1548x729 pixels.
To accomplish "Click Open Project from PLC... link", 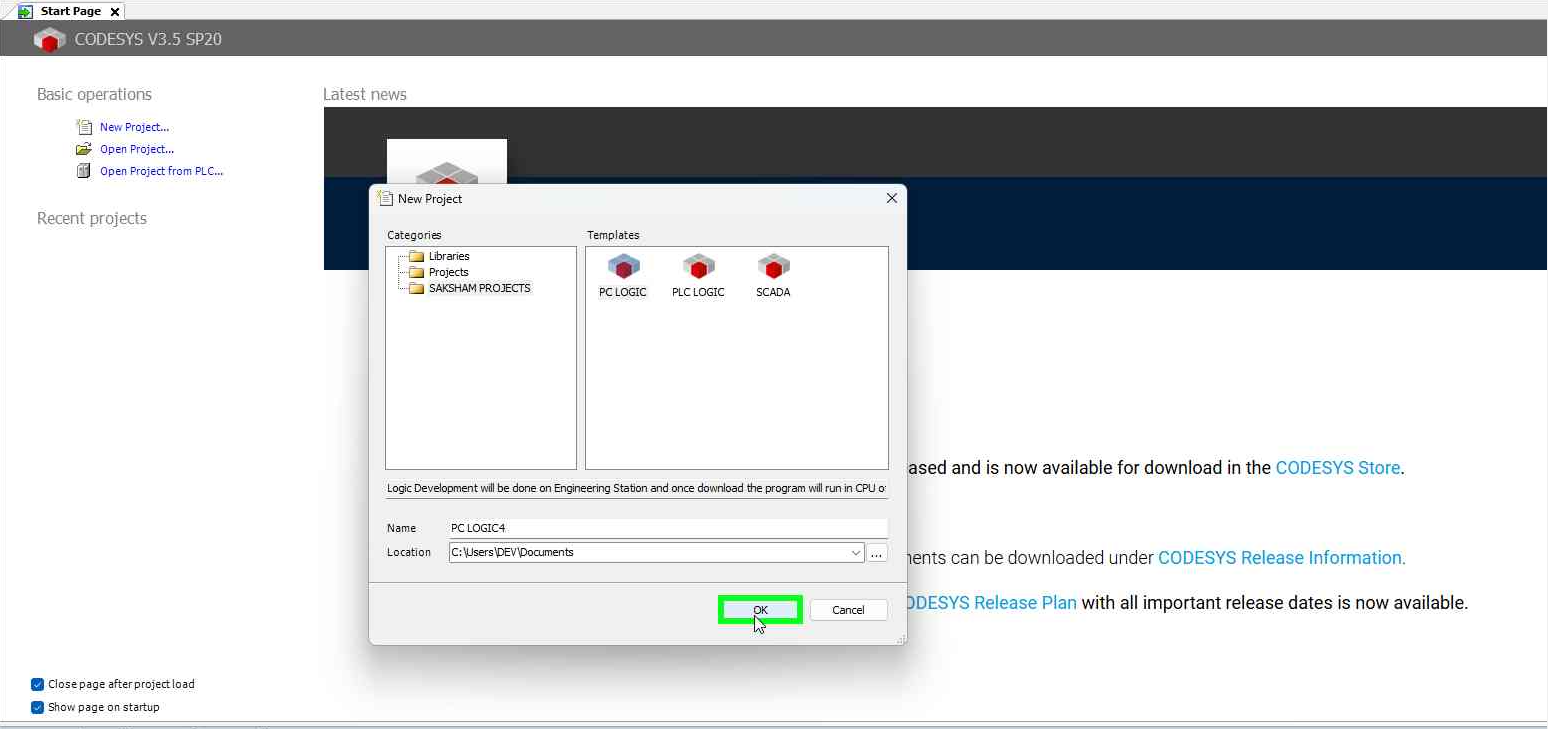I will pos(161,171).
